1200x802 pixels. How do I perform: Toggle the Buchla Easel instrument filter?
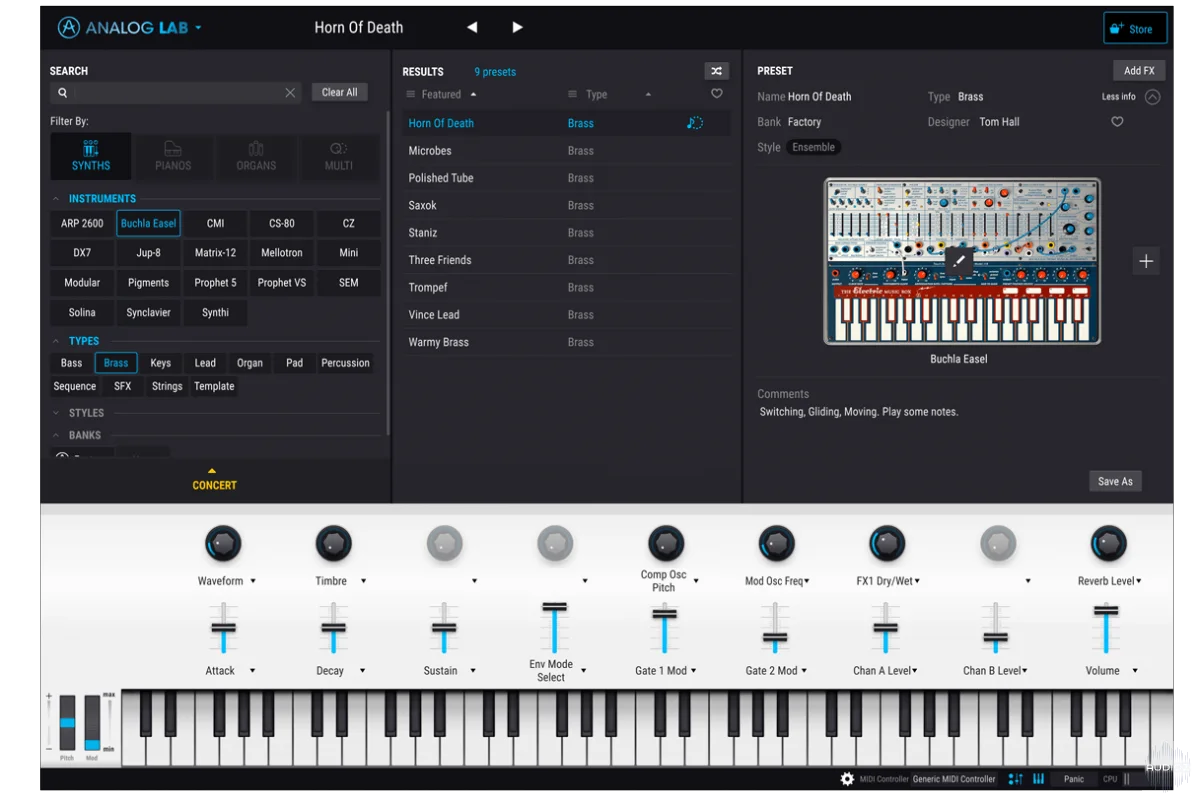click(x=148, y=223)
